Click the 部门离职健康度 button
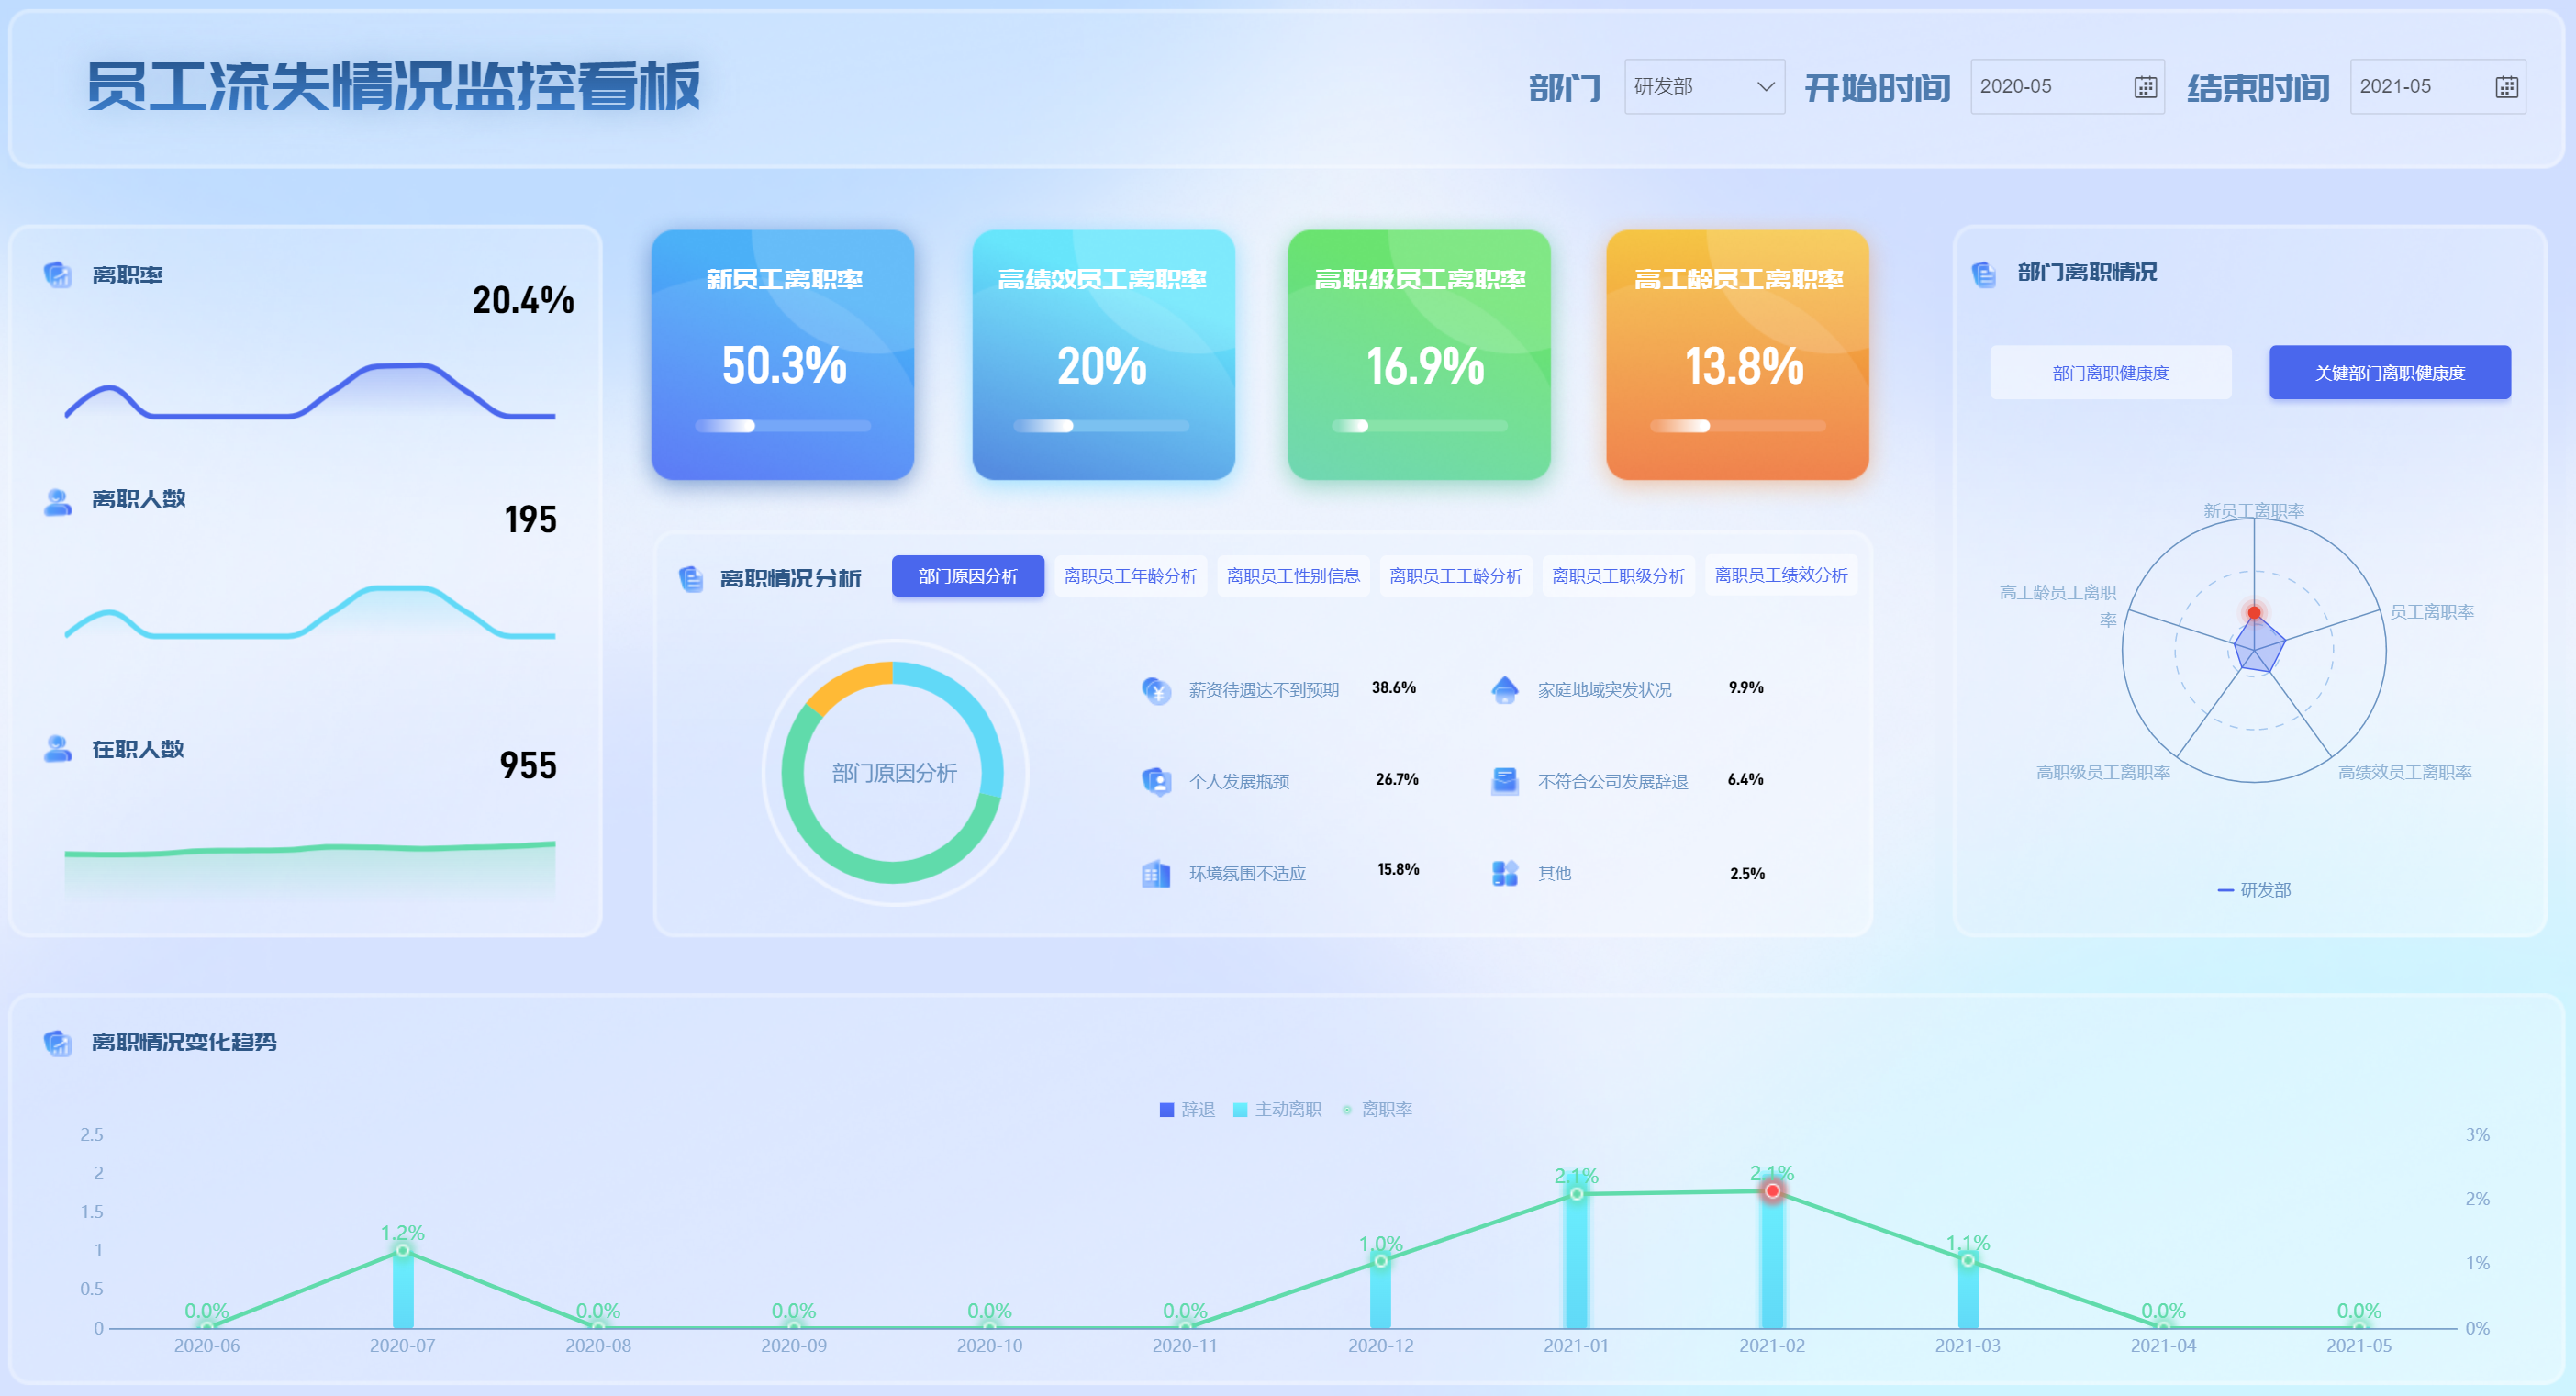 2110,373
